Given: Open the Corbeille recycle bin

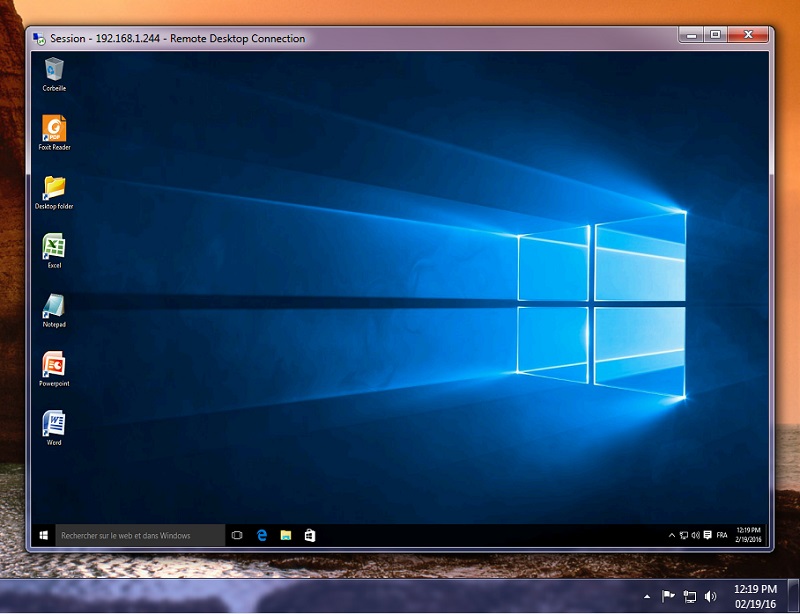Looking at the screenshot, I should click(x=53, y=71).
